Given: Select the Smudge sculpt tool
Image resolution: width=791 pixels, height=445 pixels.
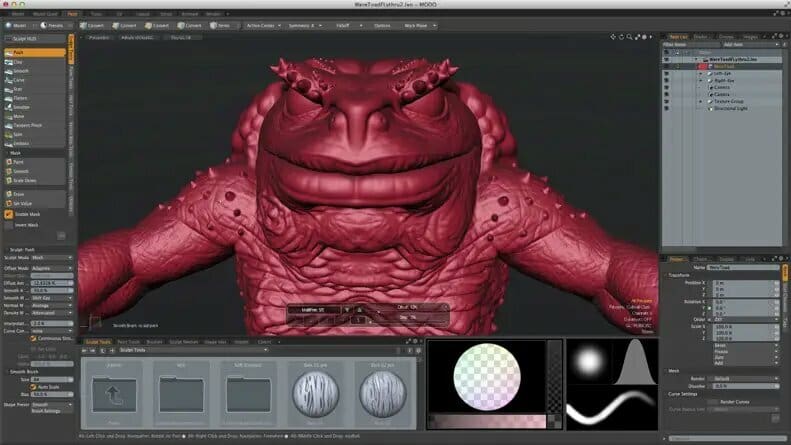Looking at the screenshot, I should tap(34, 107).
